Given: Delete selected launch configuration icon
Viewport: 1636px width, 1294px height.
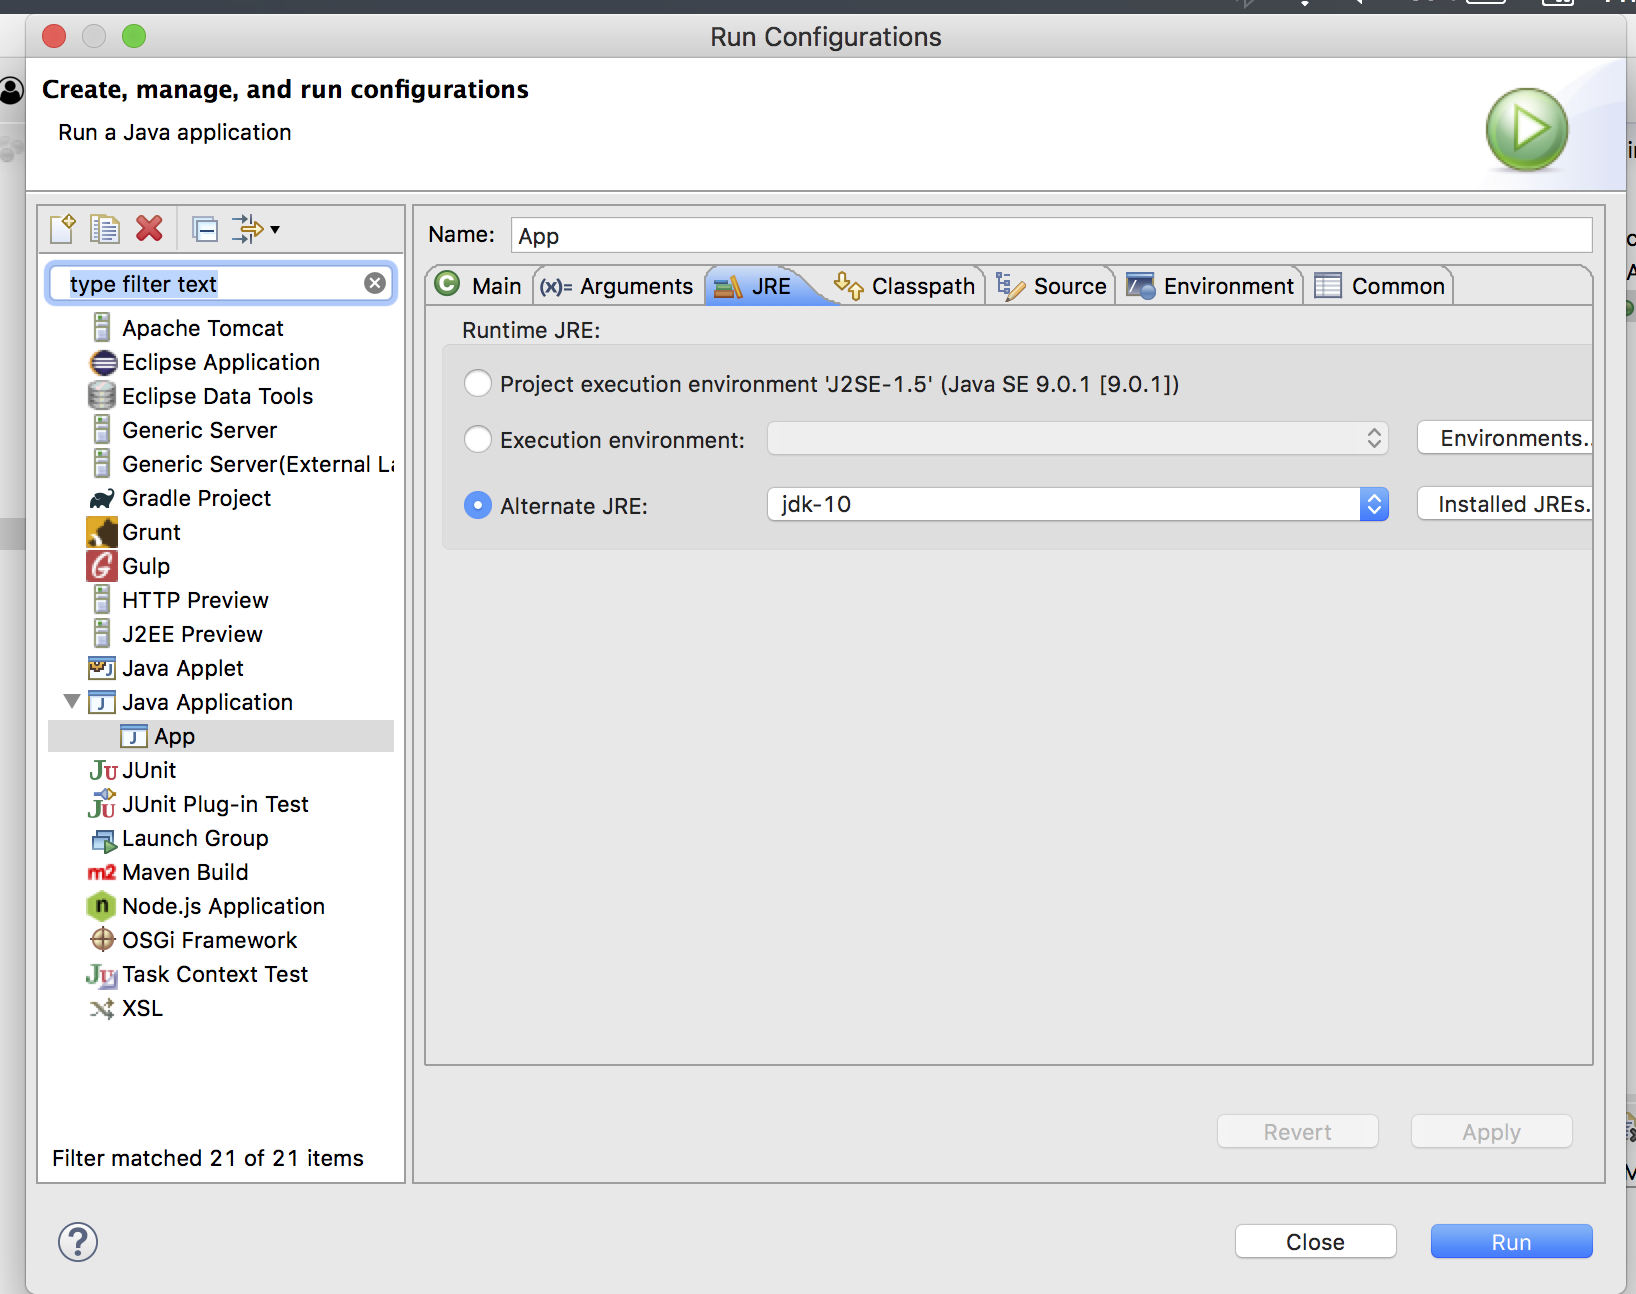Looking at the screenshot, I should [149, 229].
